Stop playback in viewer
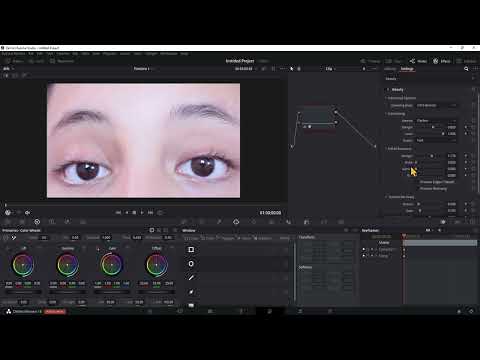 [134, 212]
